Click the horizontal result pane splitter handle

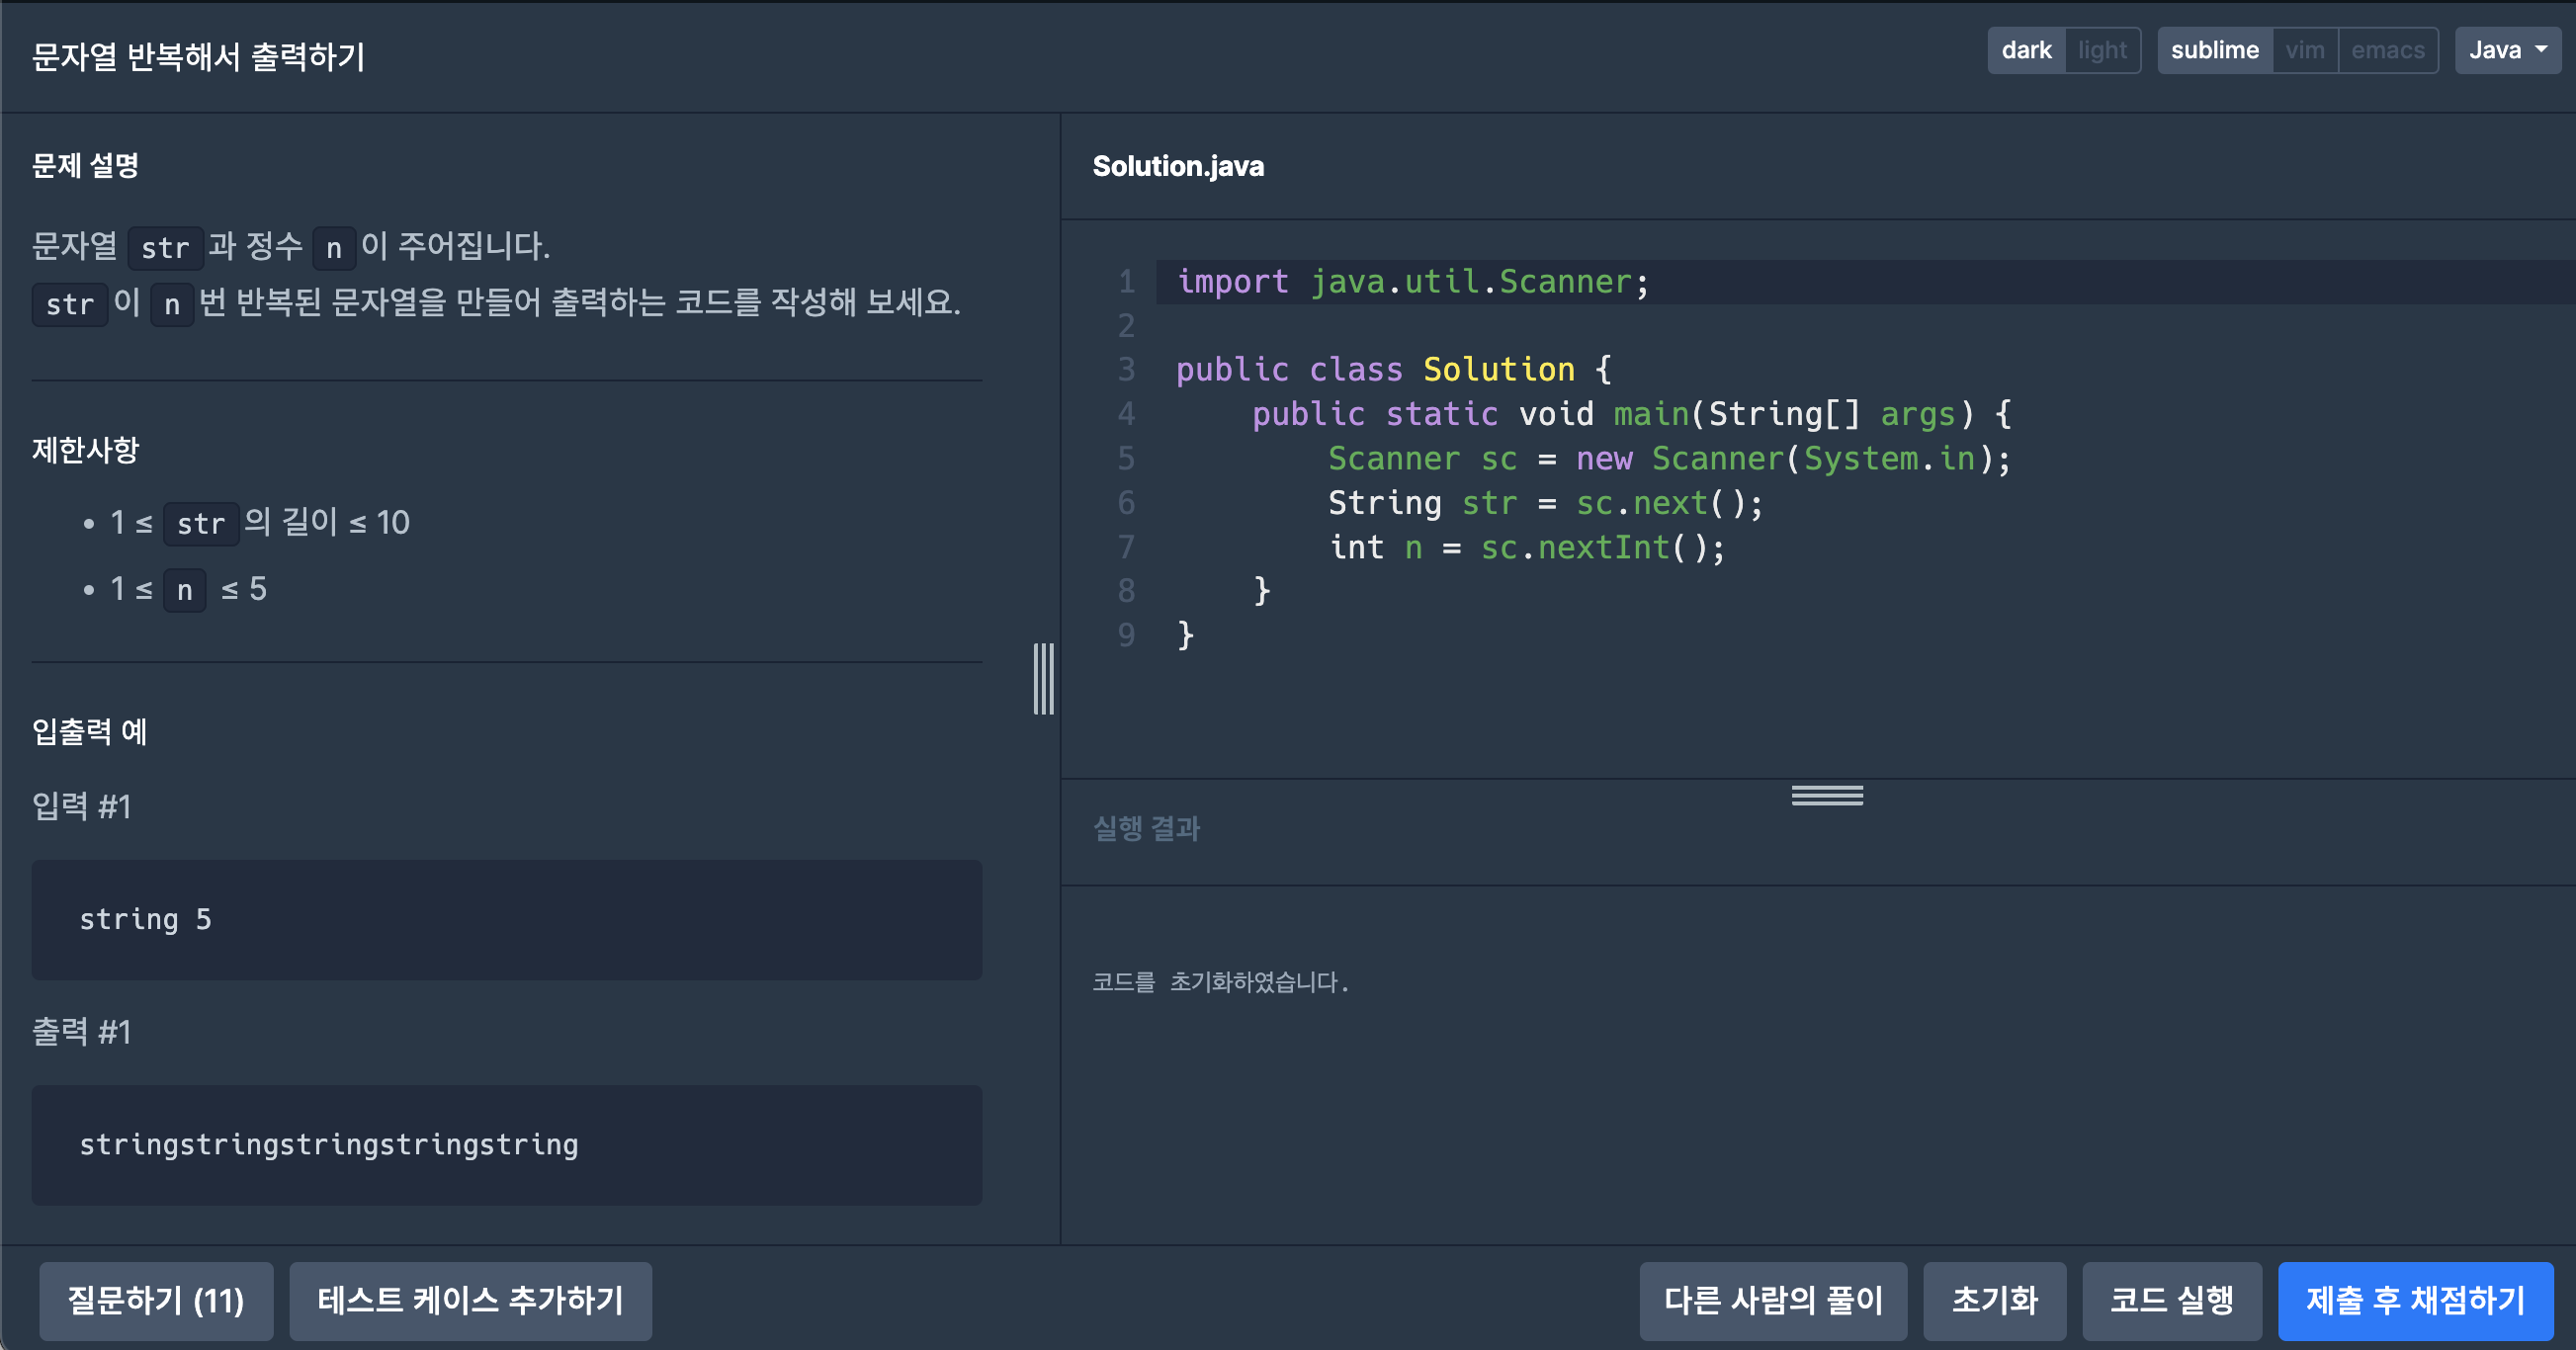1827,795
